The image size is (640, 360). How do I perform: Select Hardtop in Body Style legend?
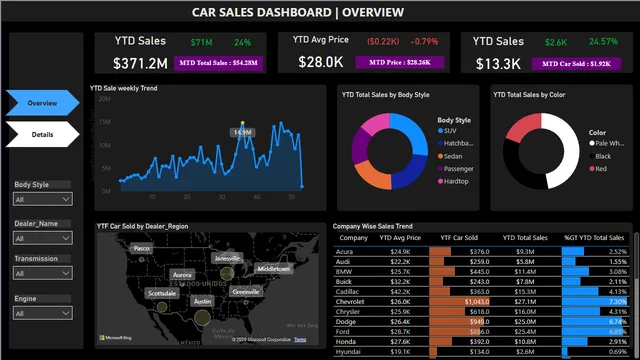pyautogui.click(x=453, y=181)
